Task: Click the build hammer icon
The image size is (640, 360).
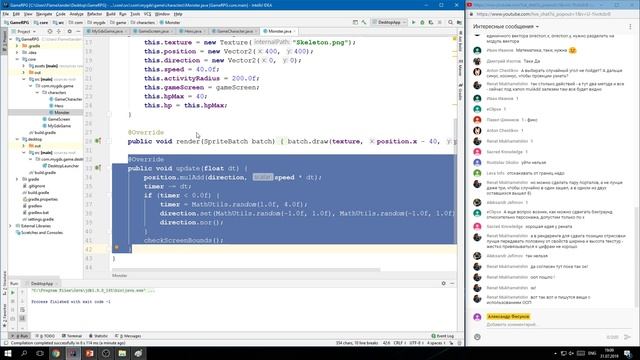Action: pyautogui.click(x=364, y=22)
